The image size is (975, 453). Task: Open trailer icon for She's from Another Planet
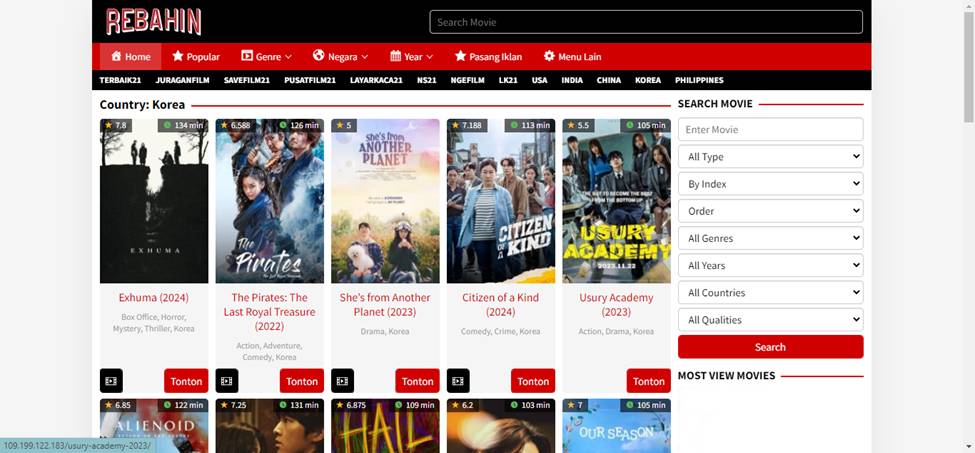point(343,381)
